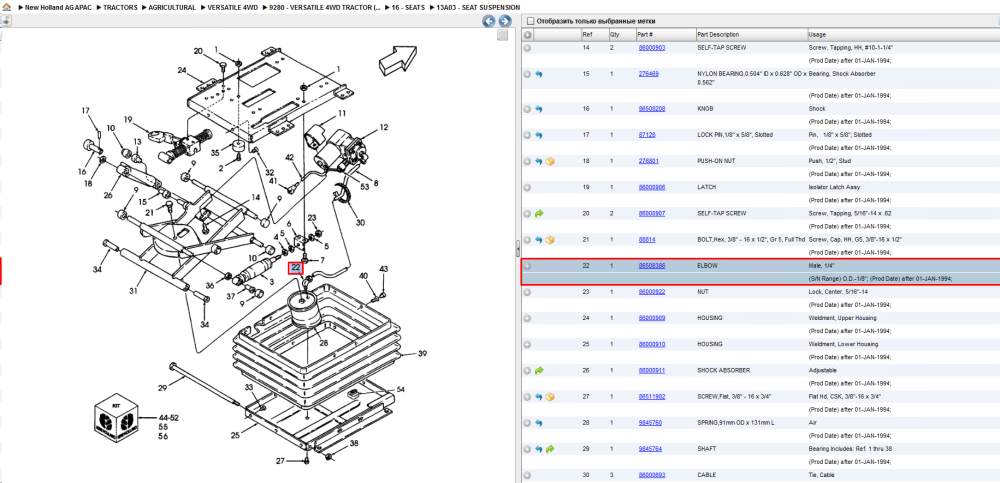Image resolution: width=1000 pixels, height=483 pixels.
Task: Click the yellow box icon on PUSH-ON NUT row
Action: (550, 161)
